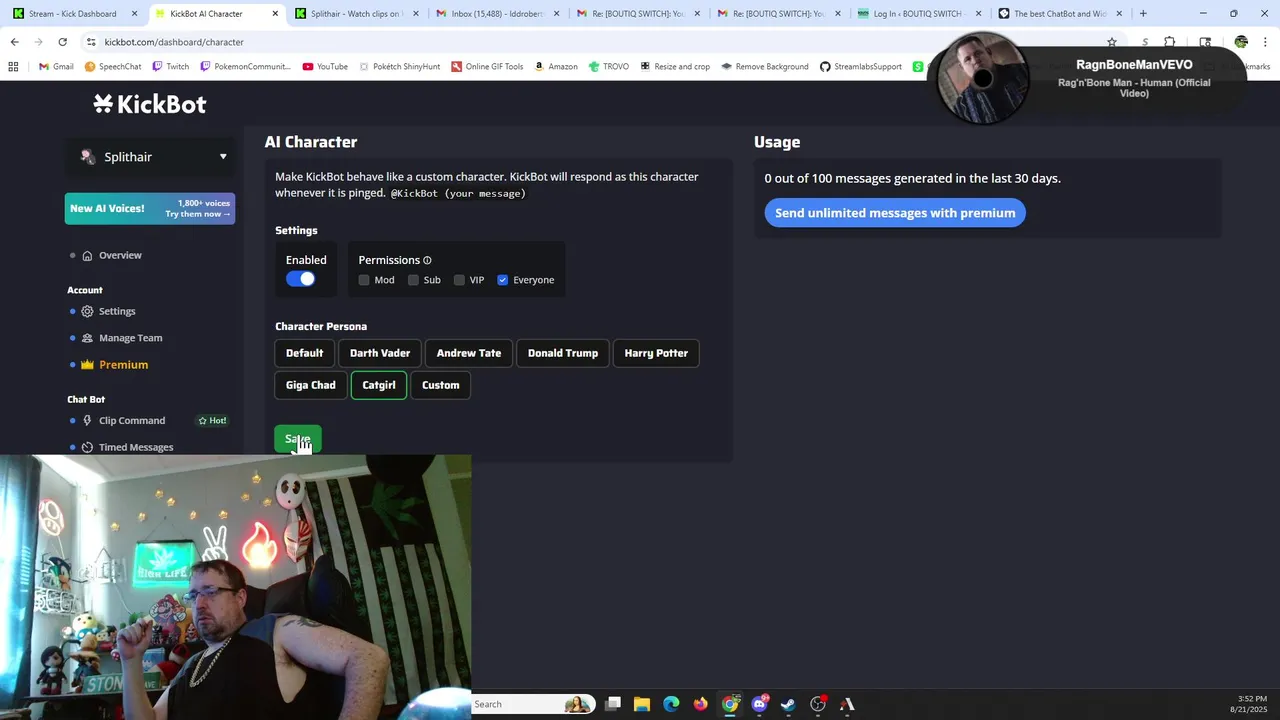Open Clip Command lightning icon
Viewport: 1280px width, 720px height.
[87, 421]
